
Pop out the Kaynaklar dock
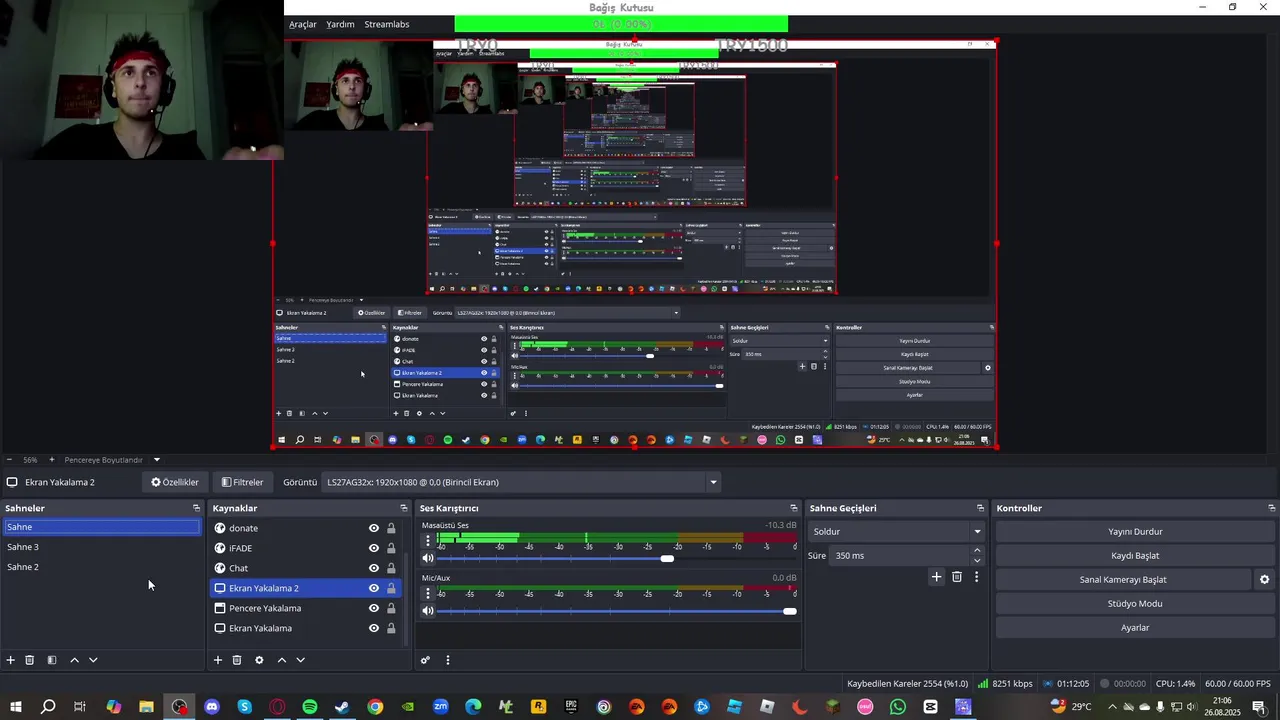click(x=404, y=508)
